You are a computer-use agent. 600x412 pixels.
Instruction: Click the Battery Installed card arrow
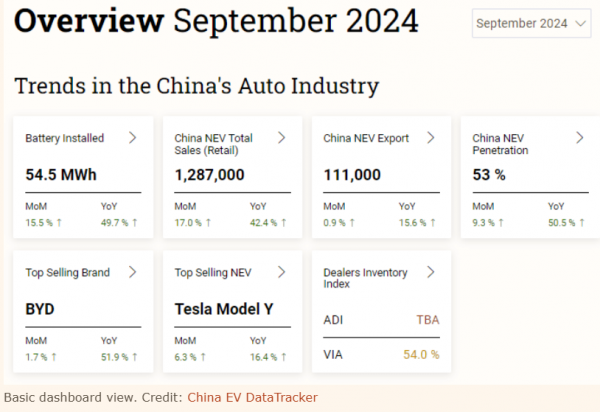point(132,138)
